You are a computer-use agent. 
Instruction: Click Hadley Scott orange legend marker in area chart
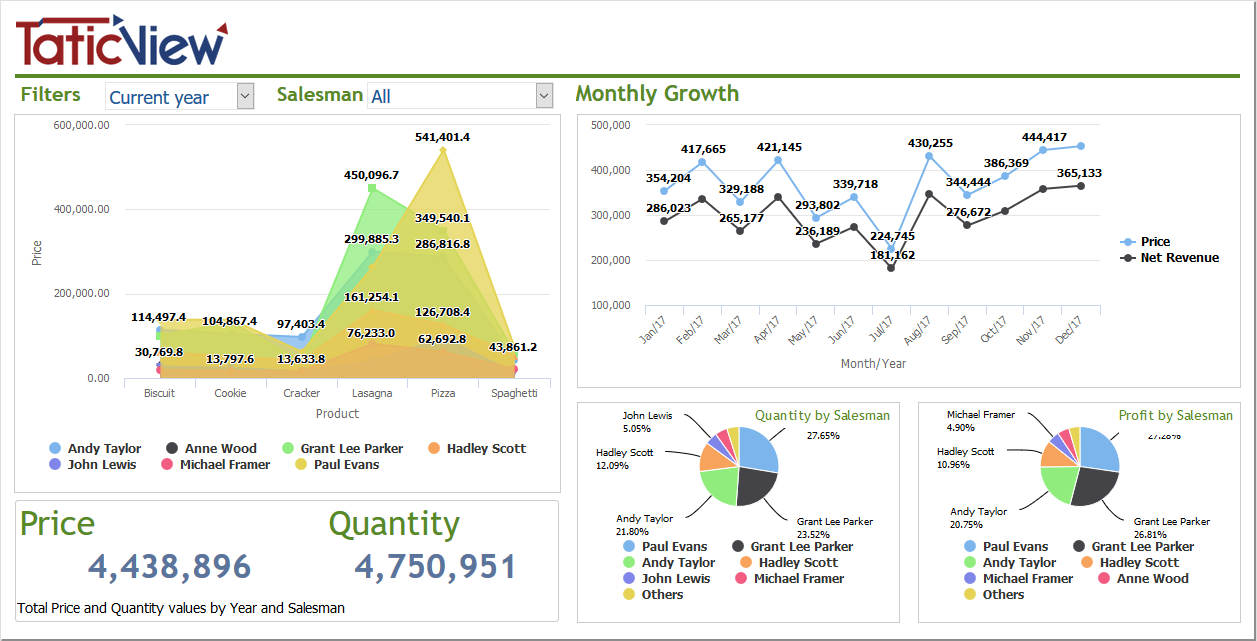click(434, 449)
